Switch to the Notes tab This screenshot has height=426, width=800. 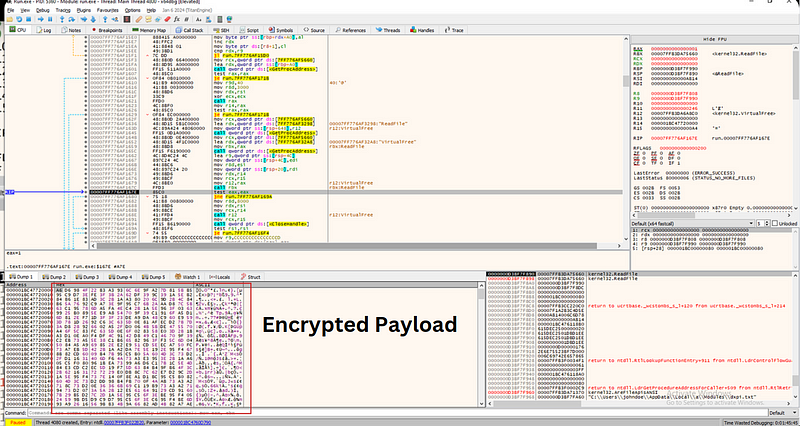[x=71, y=30]
